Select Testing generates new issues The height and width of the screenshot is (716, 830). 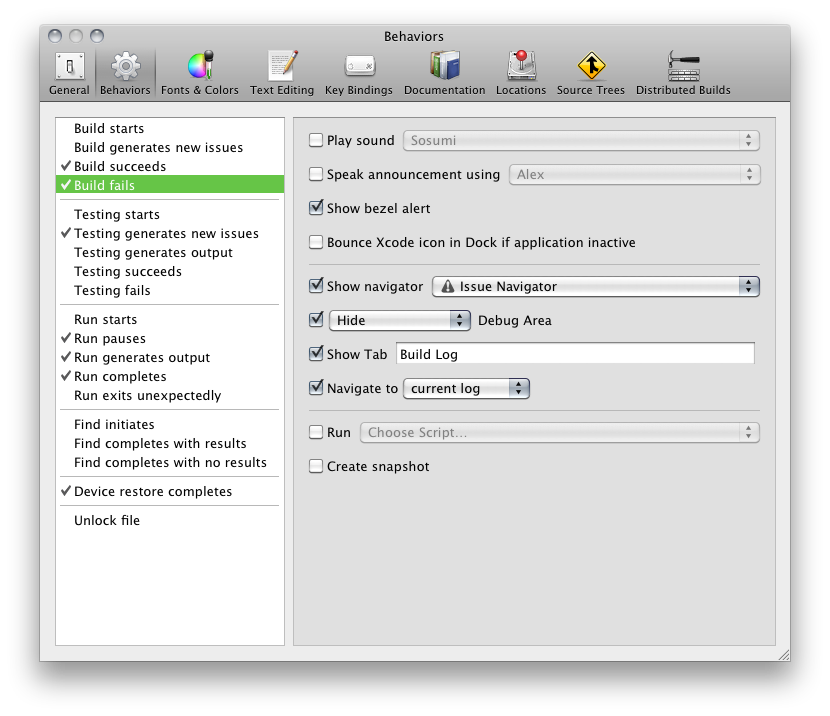click(170, 234)
